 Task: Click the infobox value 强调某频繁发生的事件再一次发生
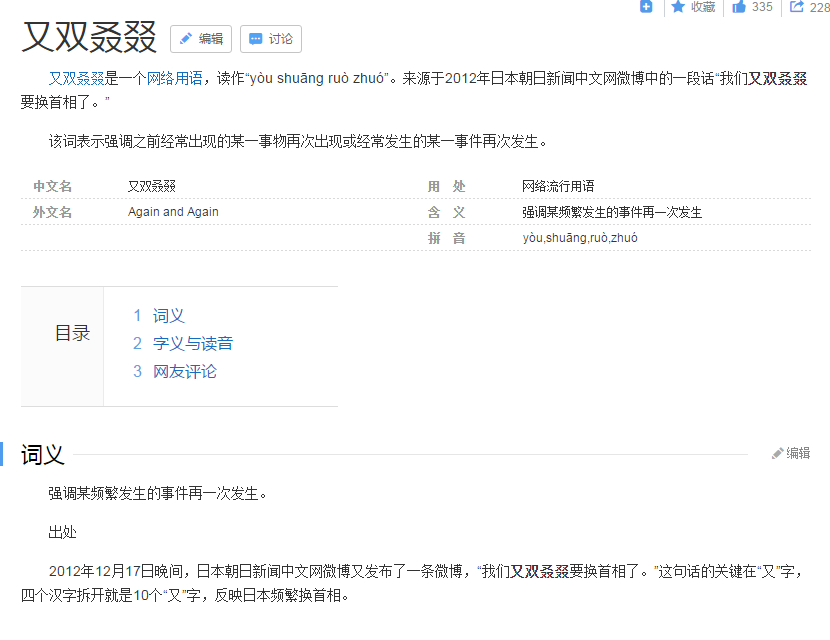[x=612, y=212]
